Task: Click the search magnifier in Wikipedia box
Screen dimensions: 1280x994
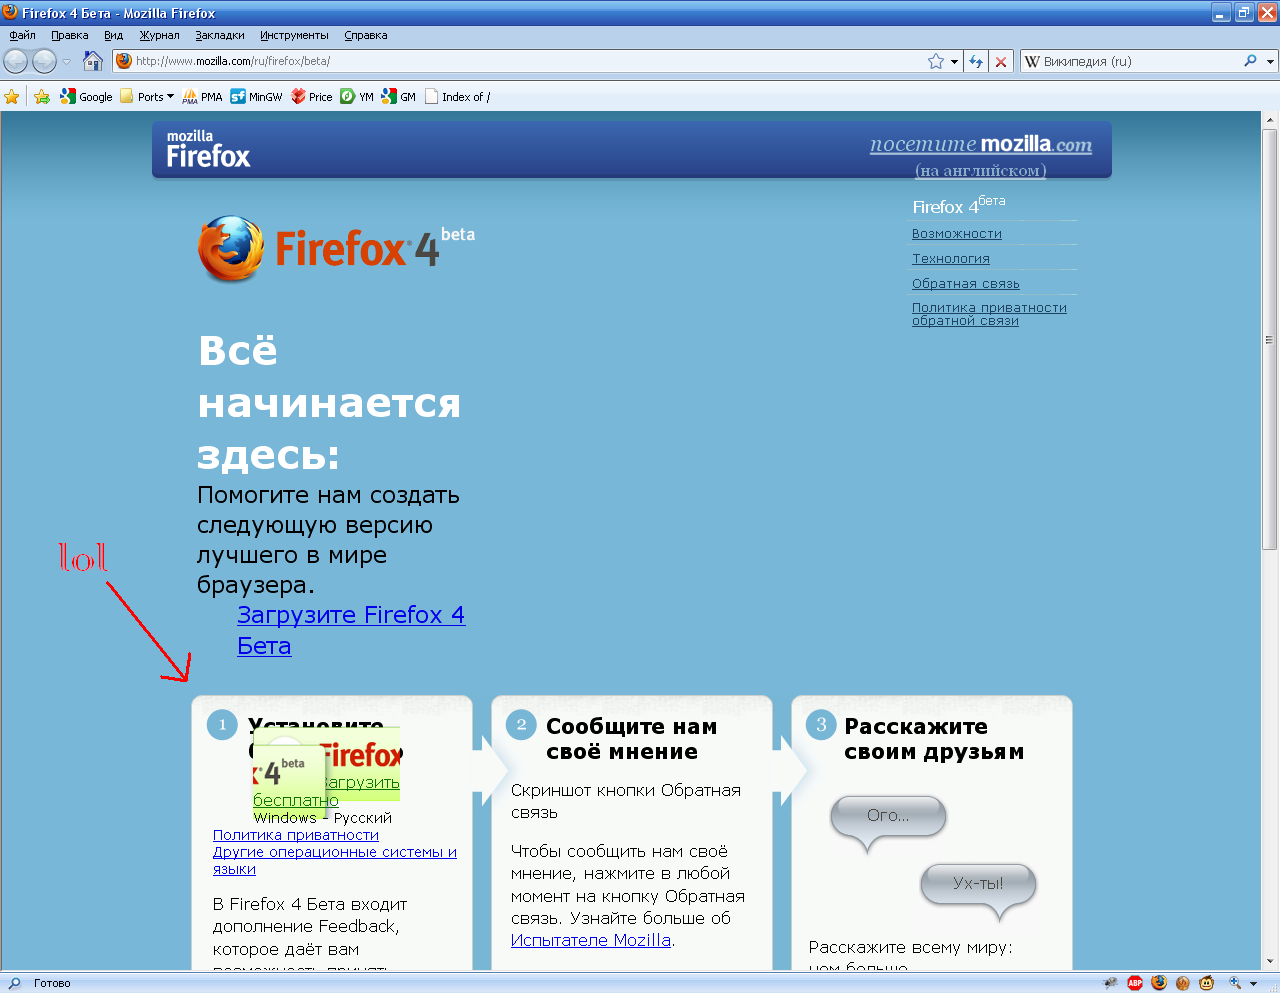Action: [x=1250, y=61]
